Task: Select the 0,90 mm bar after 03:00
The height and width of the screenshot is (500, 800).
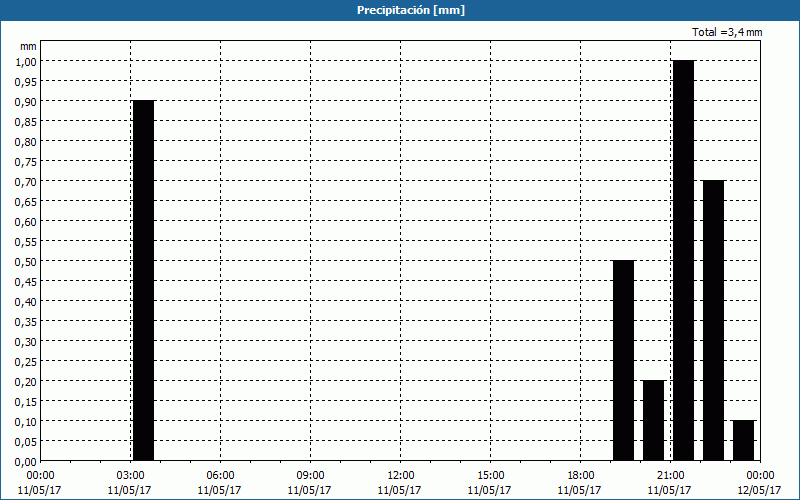Action: [143, 281]
